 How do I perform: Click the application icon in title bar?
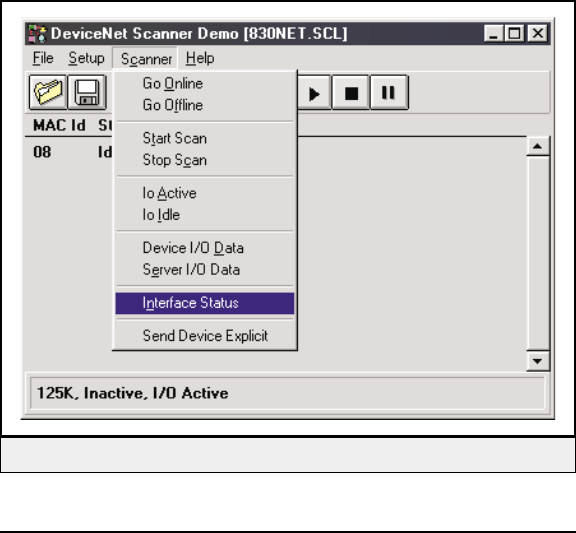pos(37,34)
